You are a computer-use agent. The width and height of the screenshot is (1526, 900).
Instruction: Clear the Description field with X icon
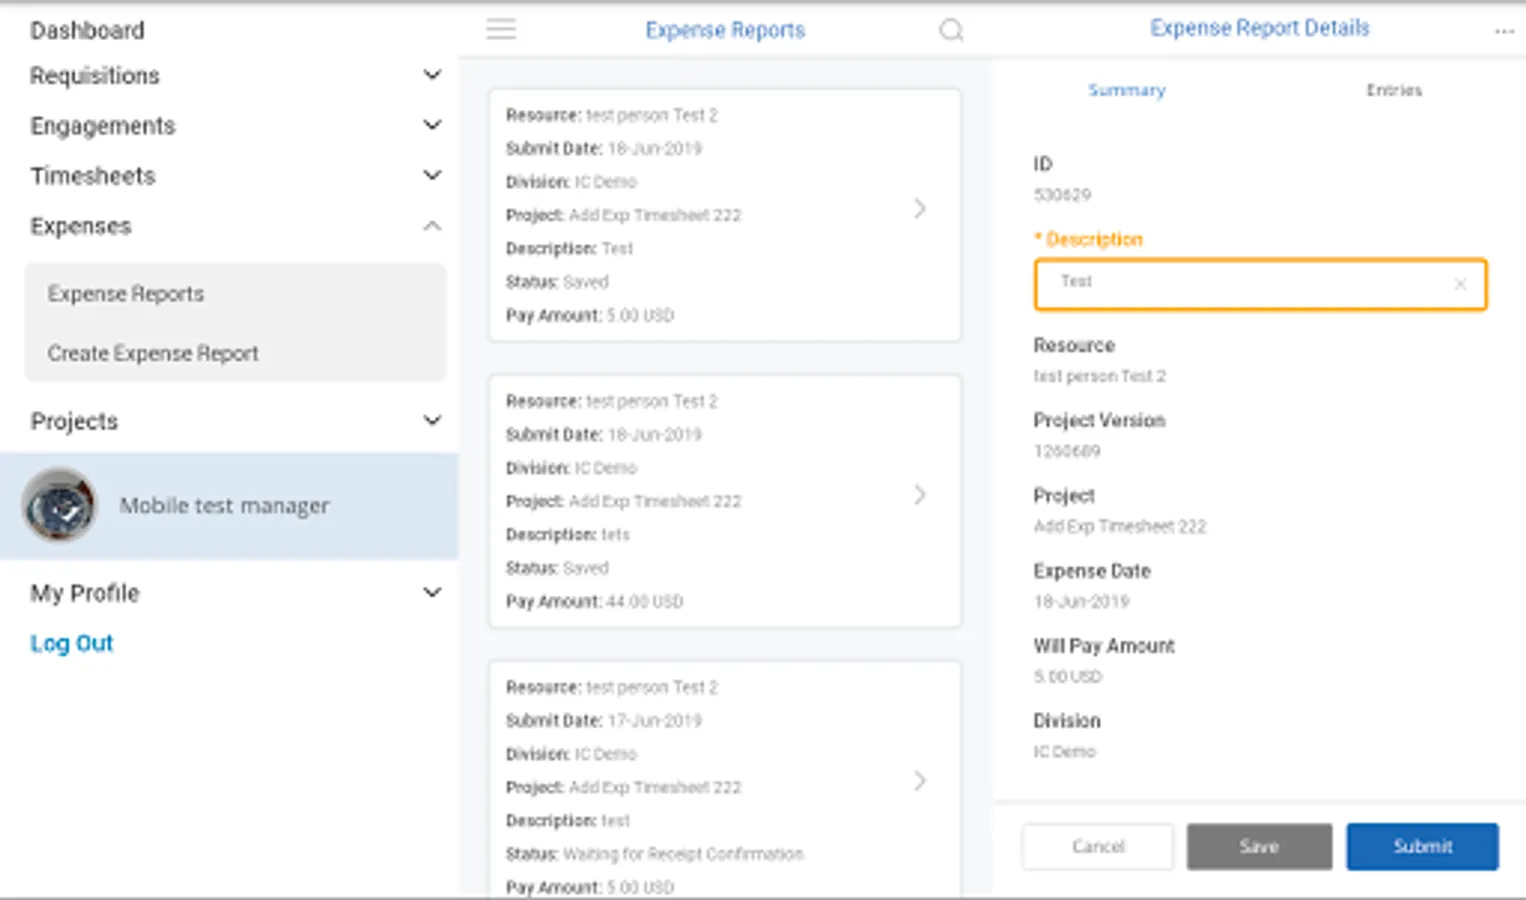coord(1460,284)
